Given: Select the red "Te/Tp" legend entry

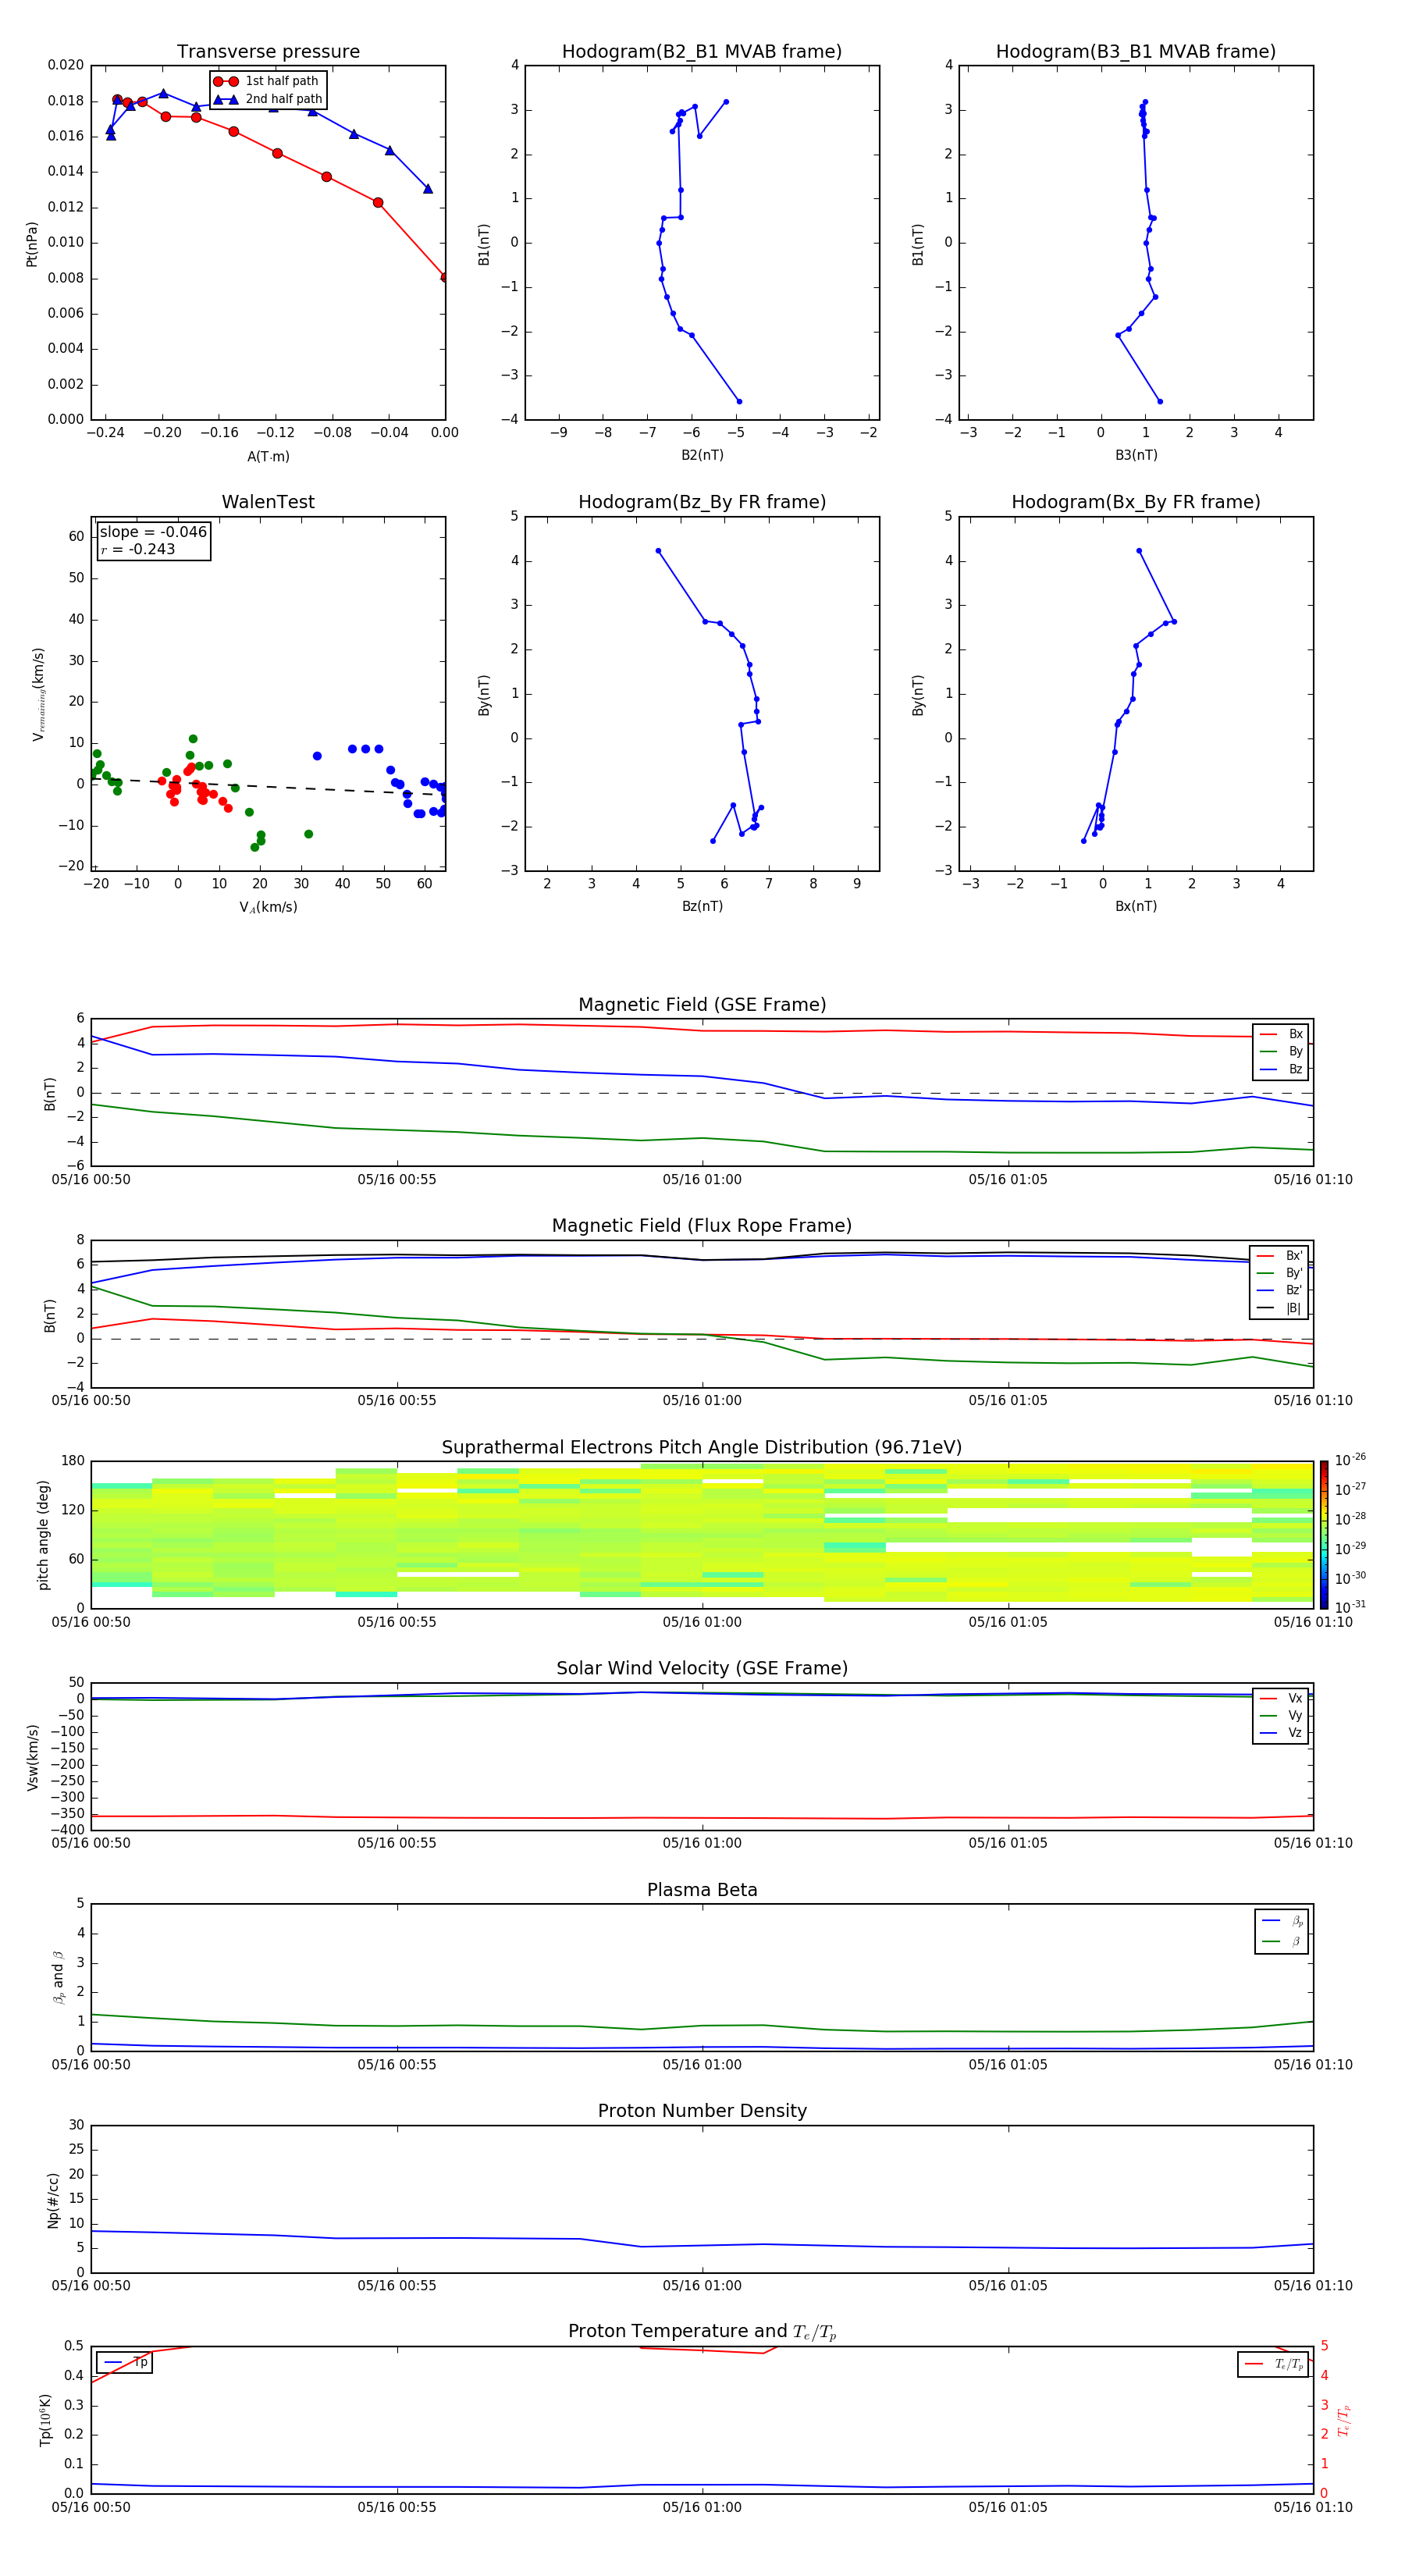Looking at the screenshot, I should coord(1274,2364).
